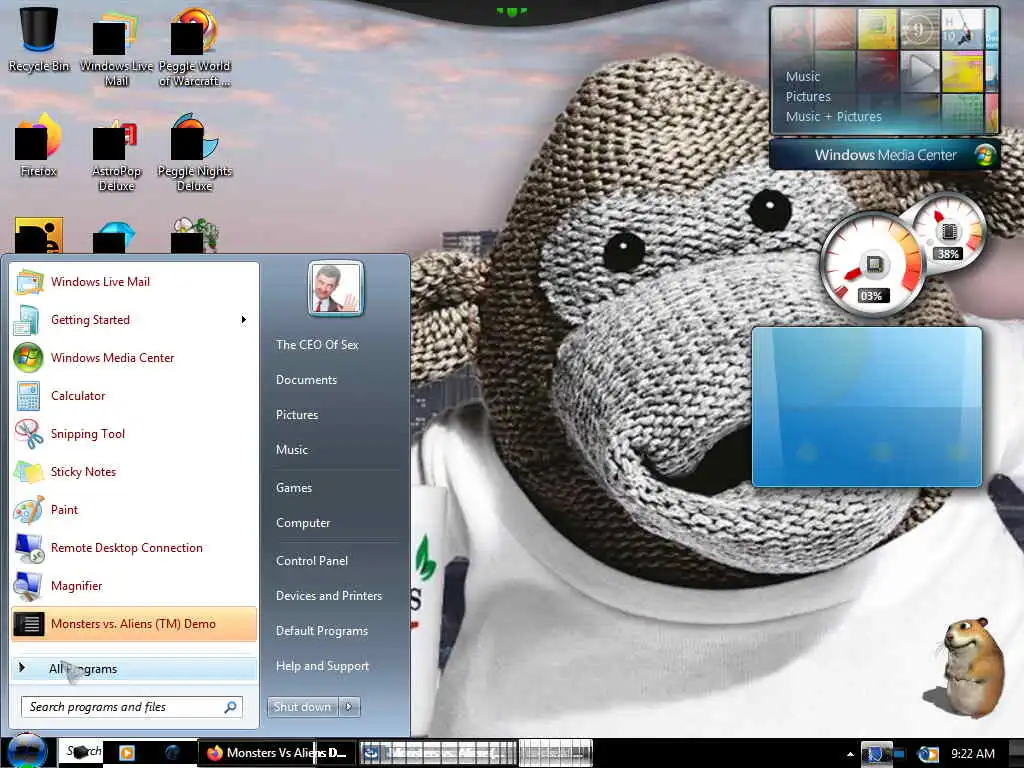Screen dimensions: 1024x768
Task: Click the Windows Media Center gadget banner
Action: point(885,155)
